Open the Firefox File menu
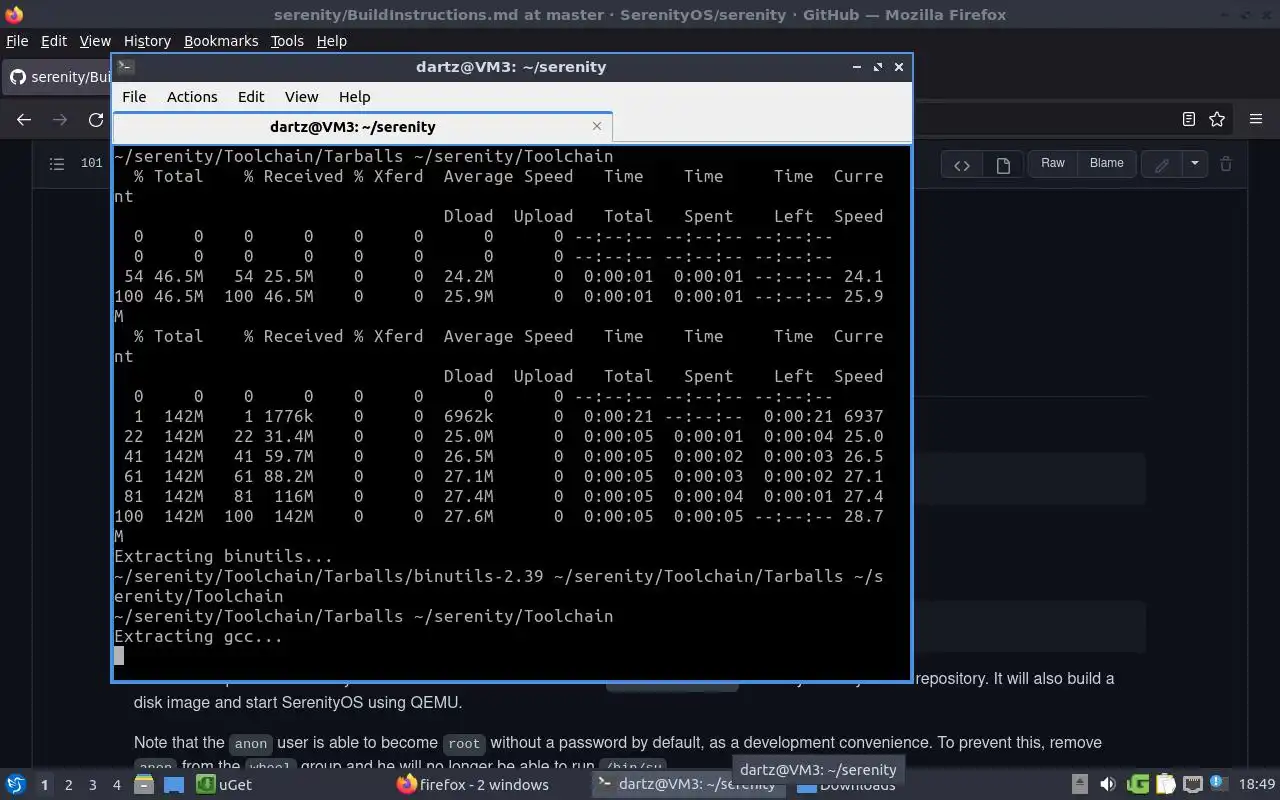 [17, 41]
